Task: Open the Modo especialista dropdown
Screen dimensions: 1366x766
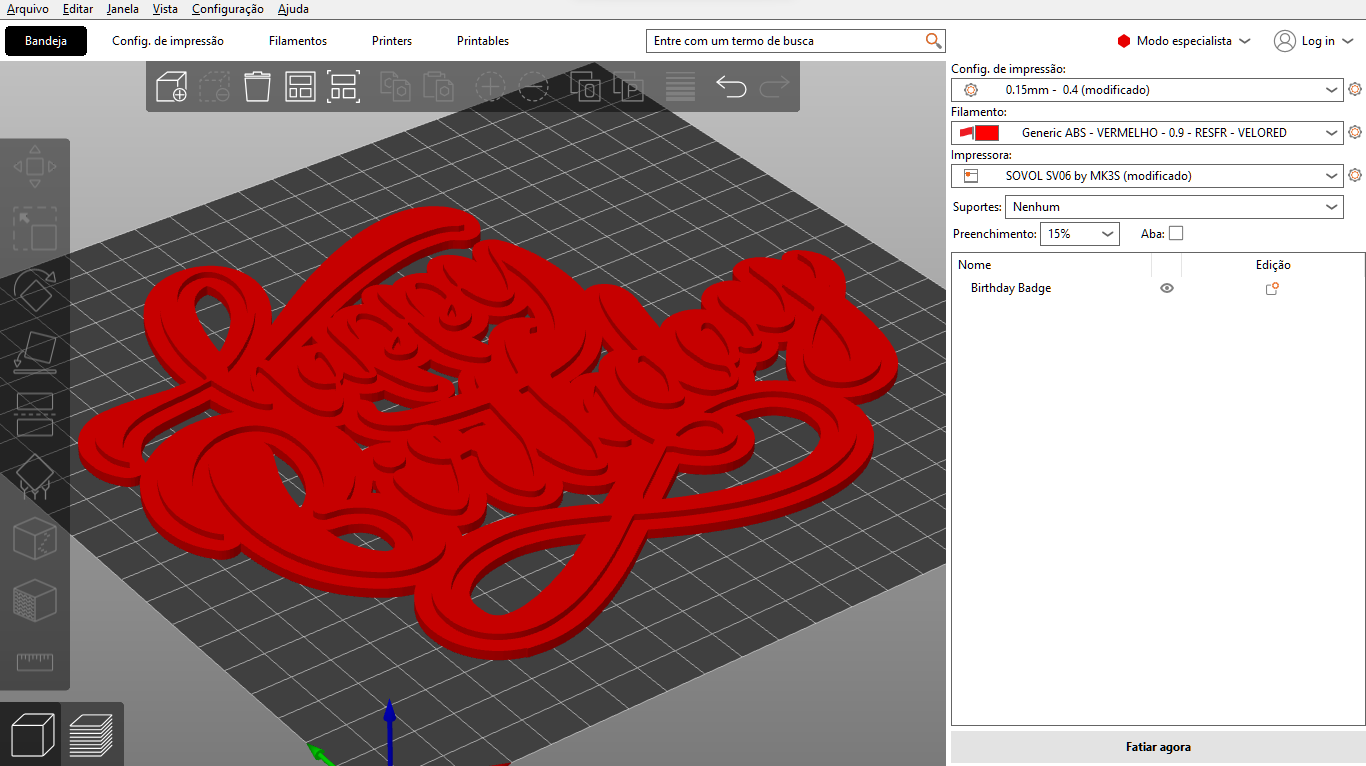Action: click(1184, 41)
